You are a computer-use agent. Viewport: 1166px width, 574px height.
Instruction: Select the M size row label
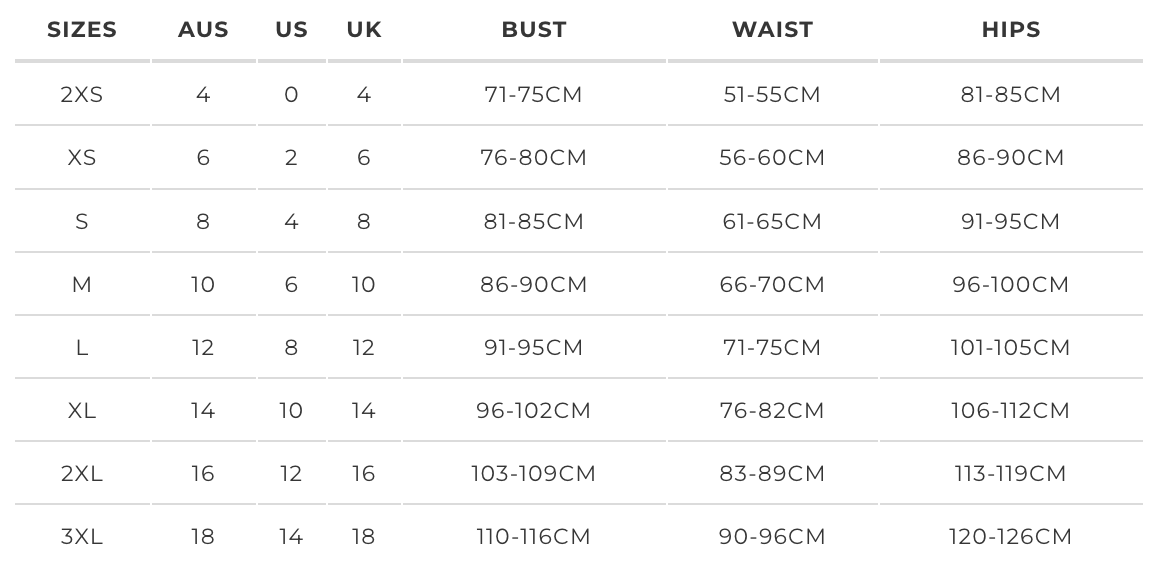[82, 285]
